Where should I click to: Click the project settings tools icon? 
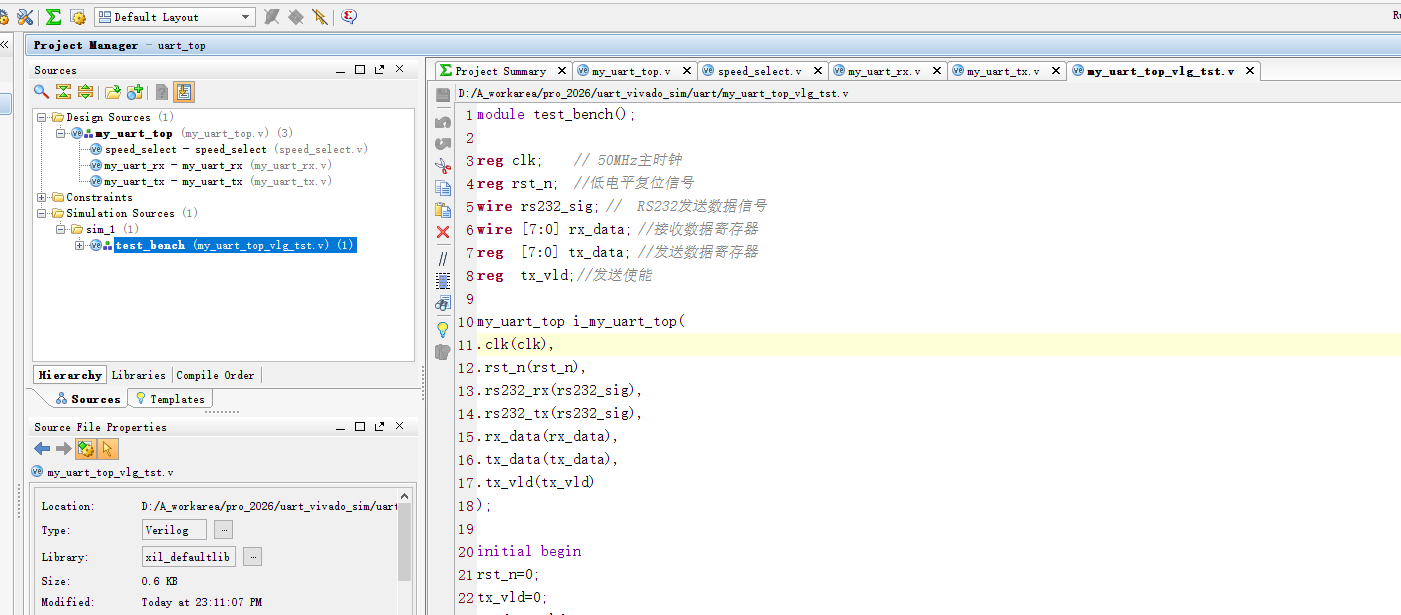coord(25,17)
